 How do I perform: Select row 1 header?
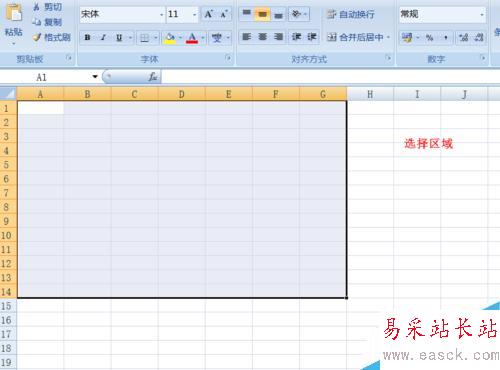click(x=8, y=108)
